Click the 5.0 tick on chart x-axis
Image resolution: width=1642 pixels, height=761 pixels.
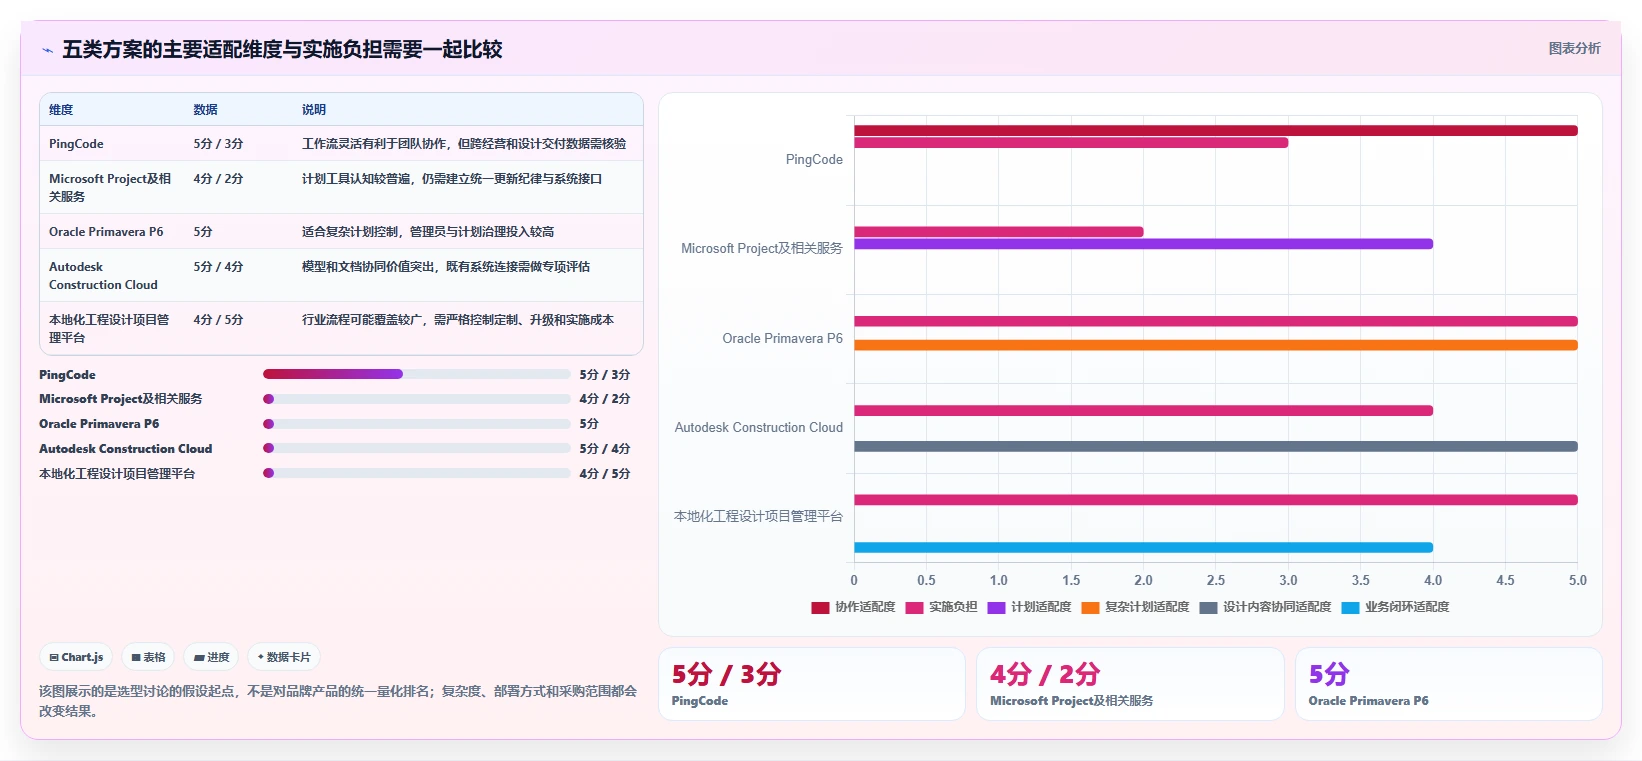[1578, 581]
